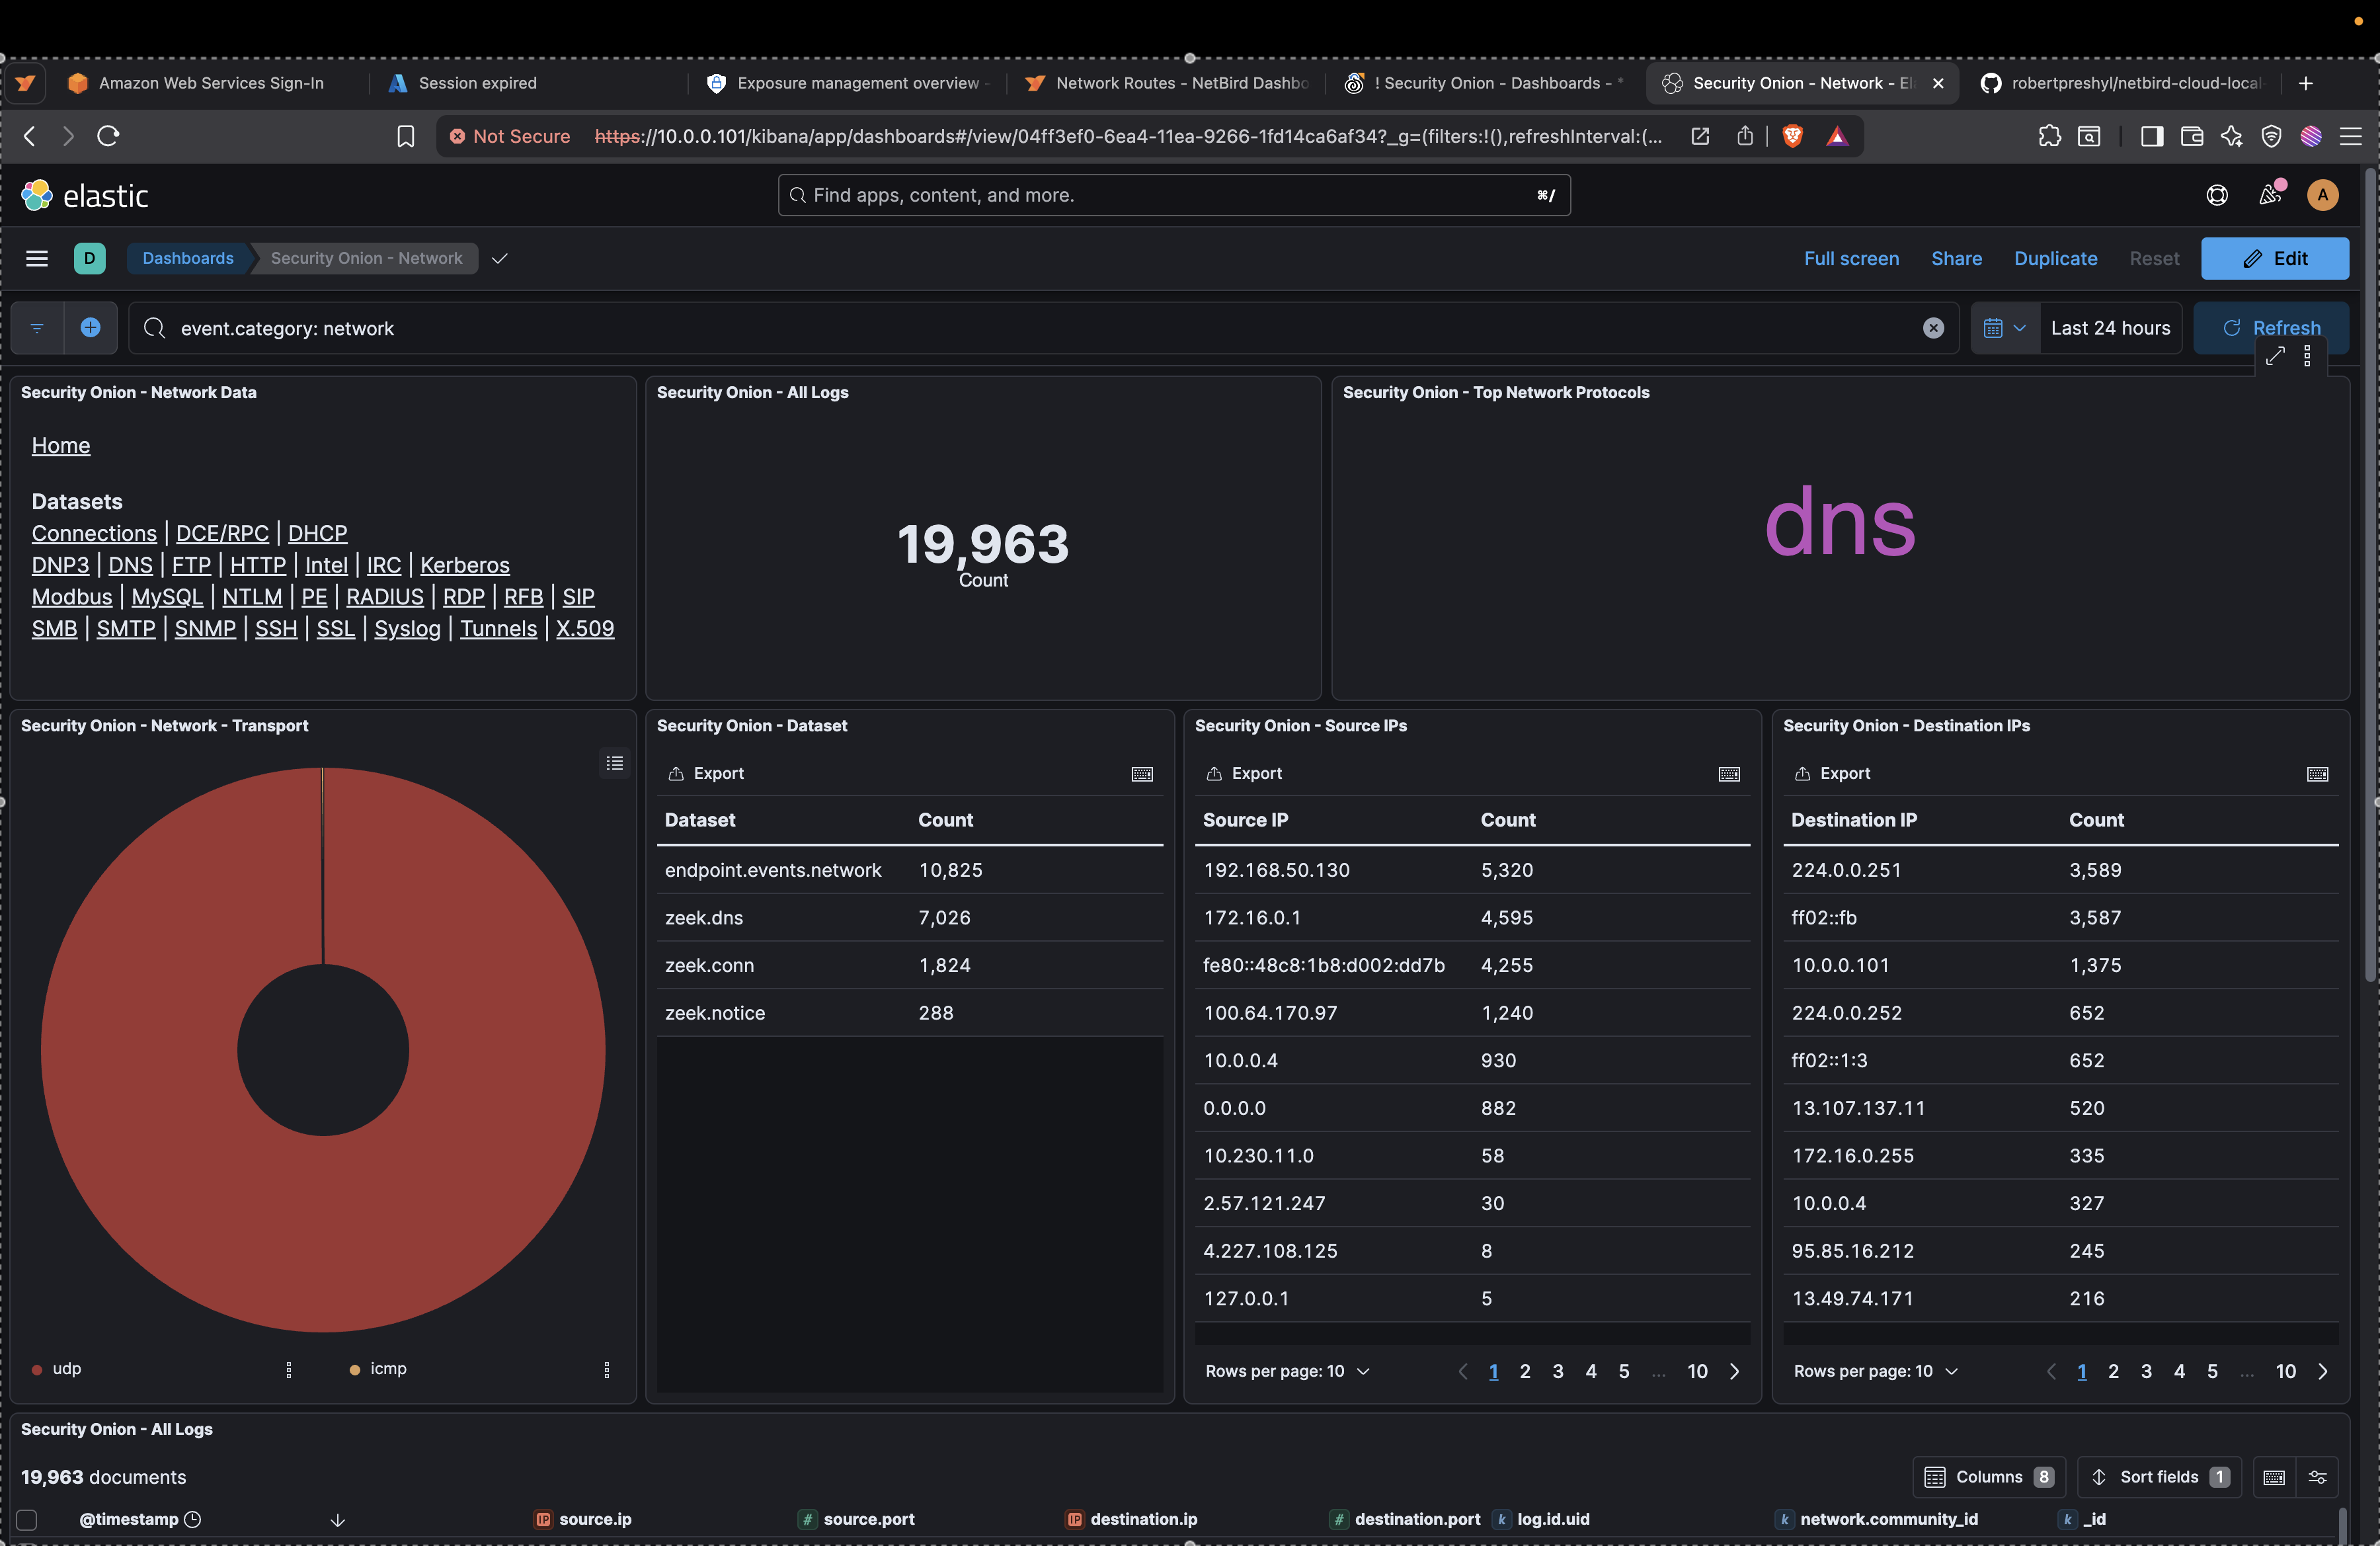Toggle the Transport pie chart legend icon
2380x1546 pixels.
tap(614, 763)
